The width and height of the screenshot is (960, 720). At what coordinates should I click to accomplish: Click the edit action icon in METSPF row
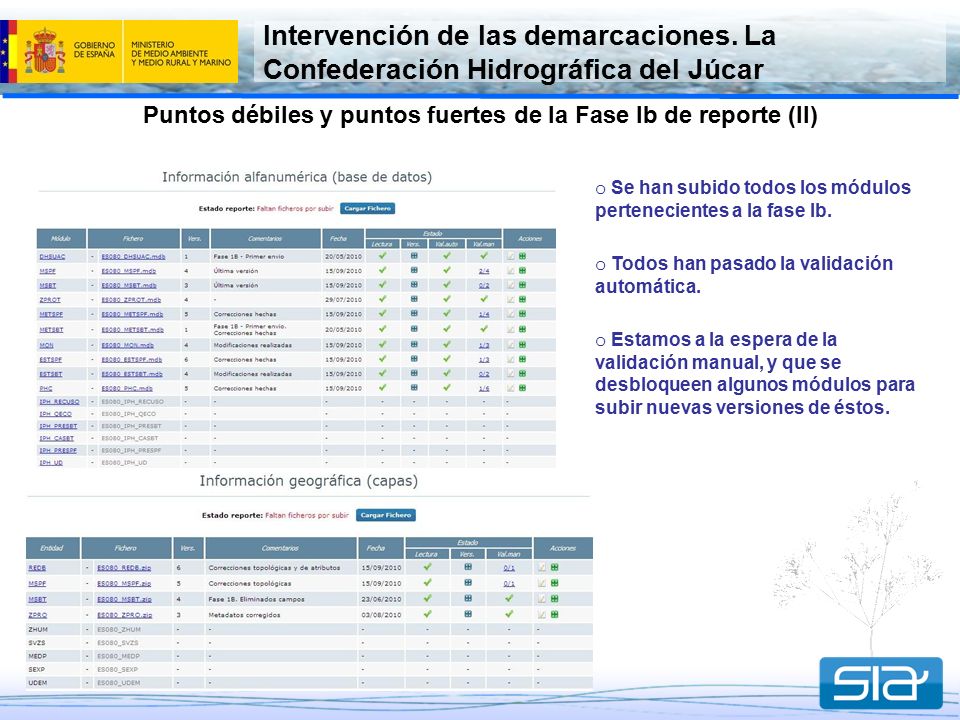[511, 313]
